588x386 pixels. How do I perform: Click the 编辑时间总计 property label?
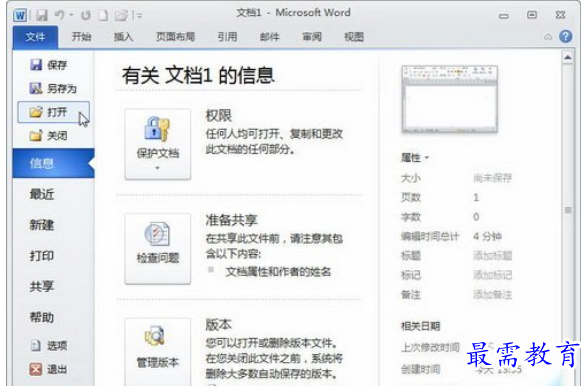[x=430, y=236]
